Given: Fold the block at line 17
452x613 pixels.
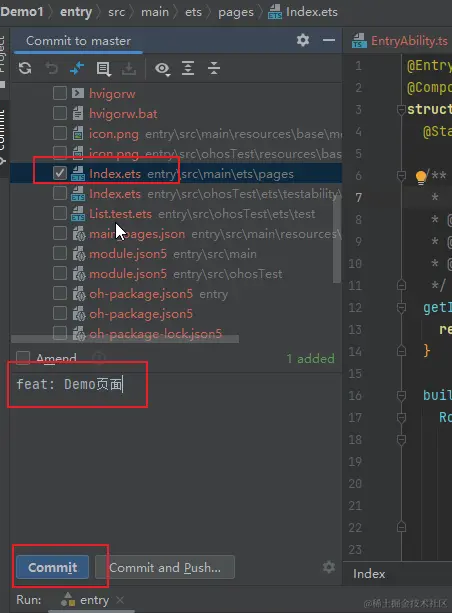Looking at the screenshot, I should pyautogui.click(x=401, y=418).
